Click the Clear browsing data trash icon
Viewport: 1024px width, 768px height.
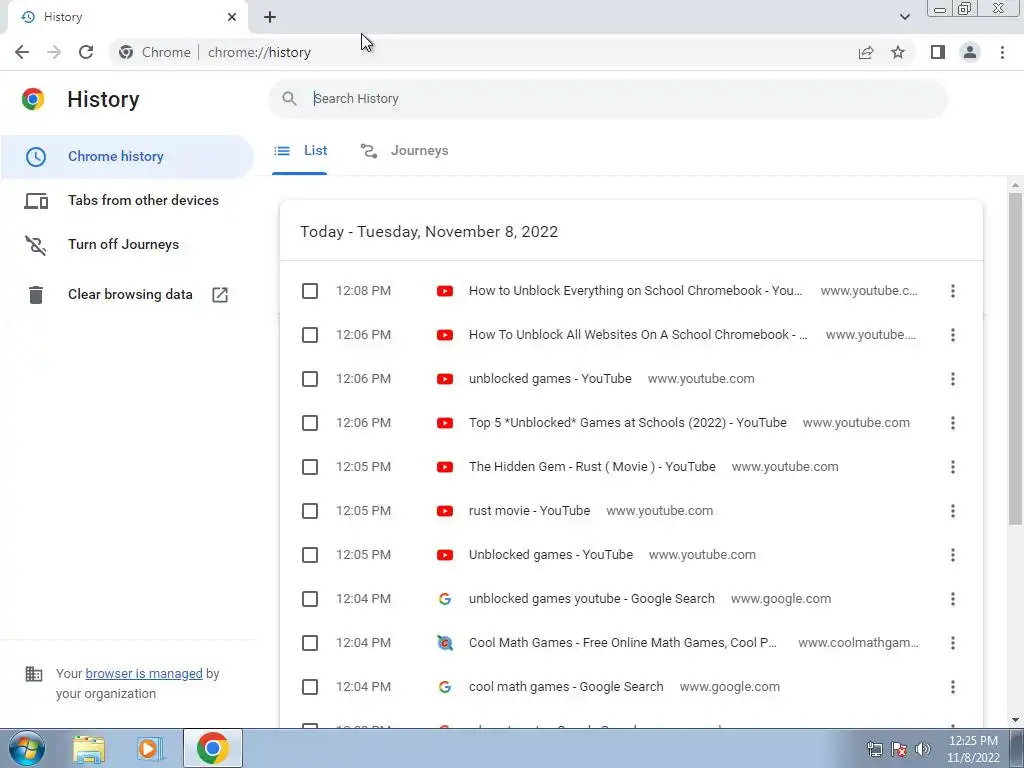(36, 295)
